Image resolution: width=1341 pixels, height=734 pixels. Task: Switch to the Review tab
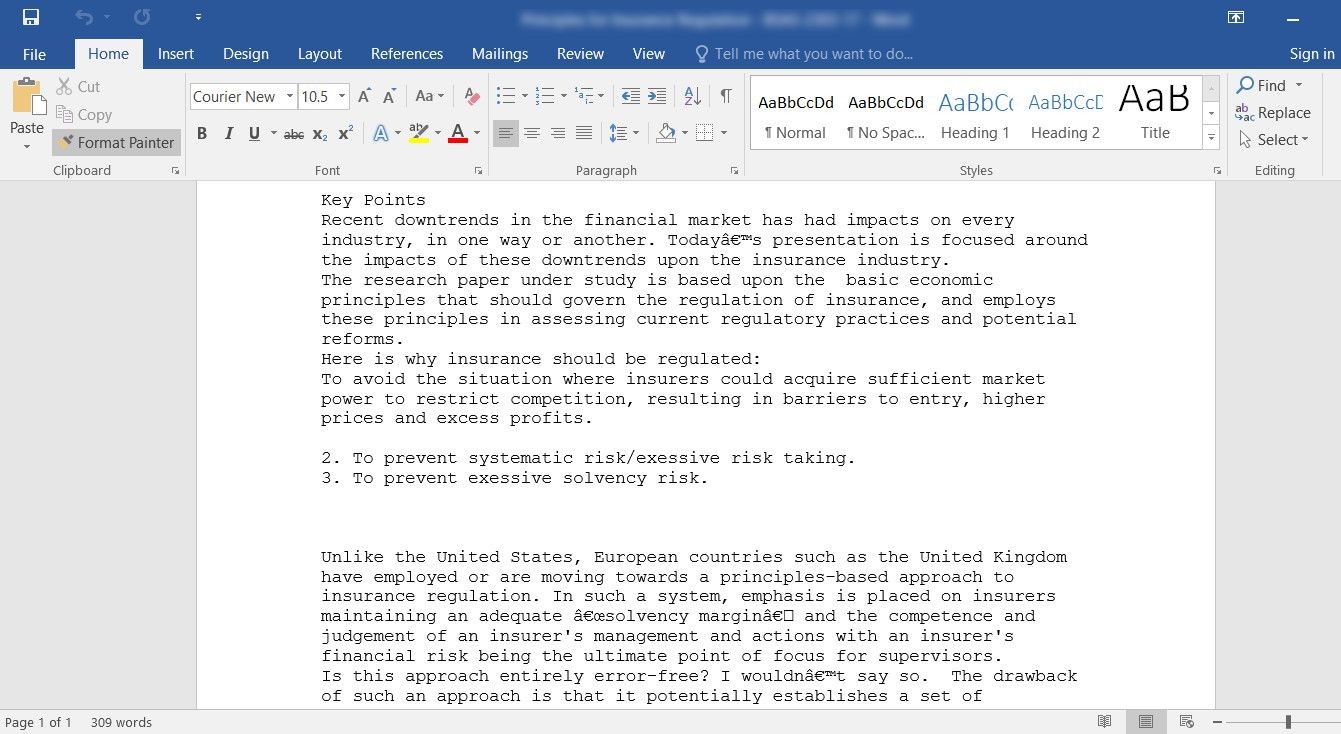click(x=581, y=54)
